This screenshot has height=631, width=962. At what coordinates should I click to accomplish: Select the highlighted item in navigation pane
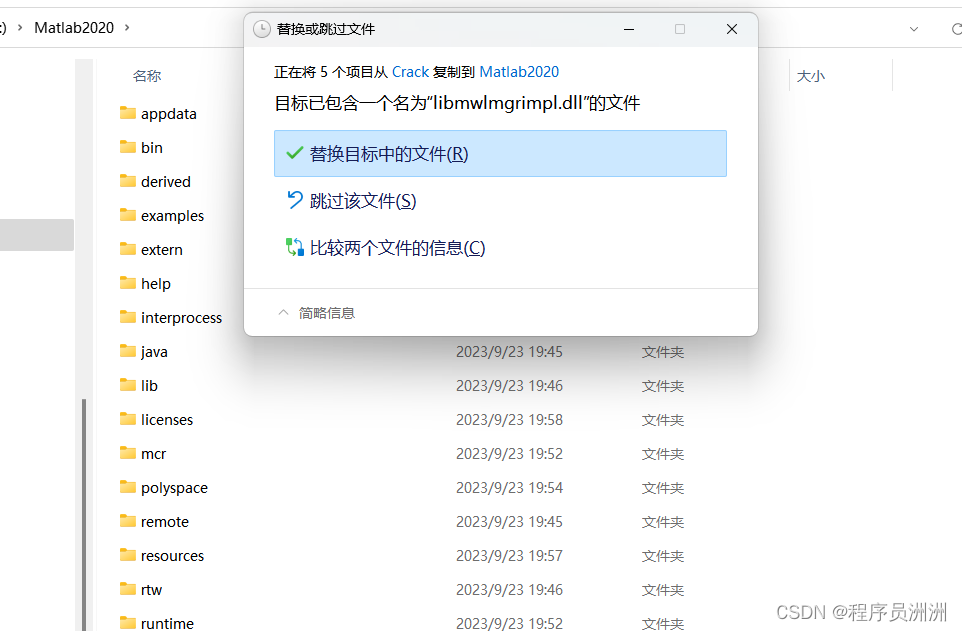pyautogui.click(x=37, y=234)
